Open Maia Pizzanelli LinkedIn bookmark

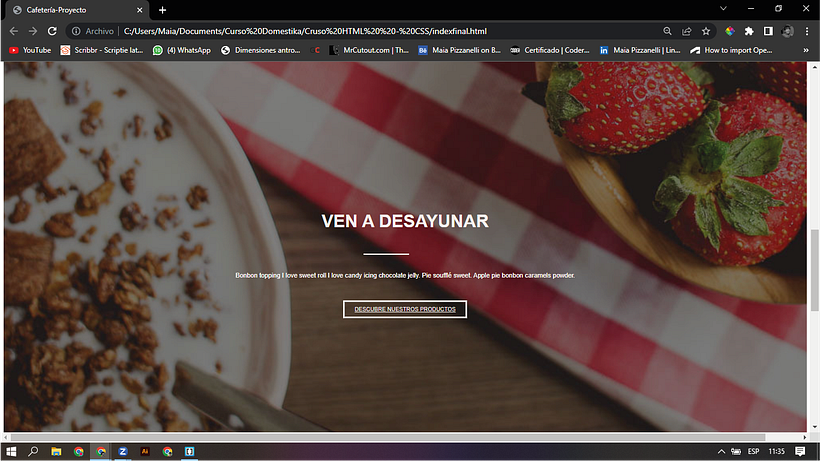point(640,50)
